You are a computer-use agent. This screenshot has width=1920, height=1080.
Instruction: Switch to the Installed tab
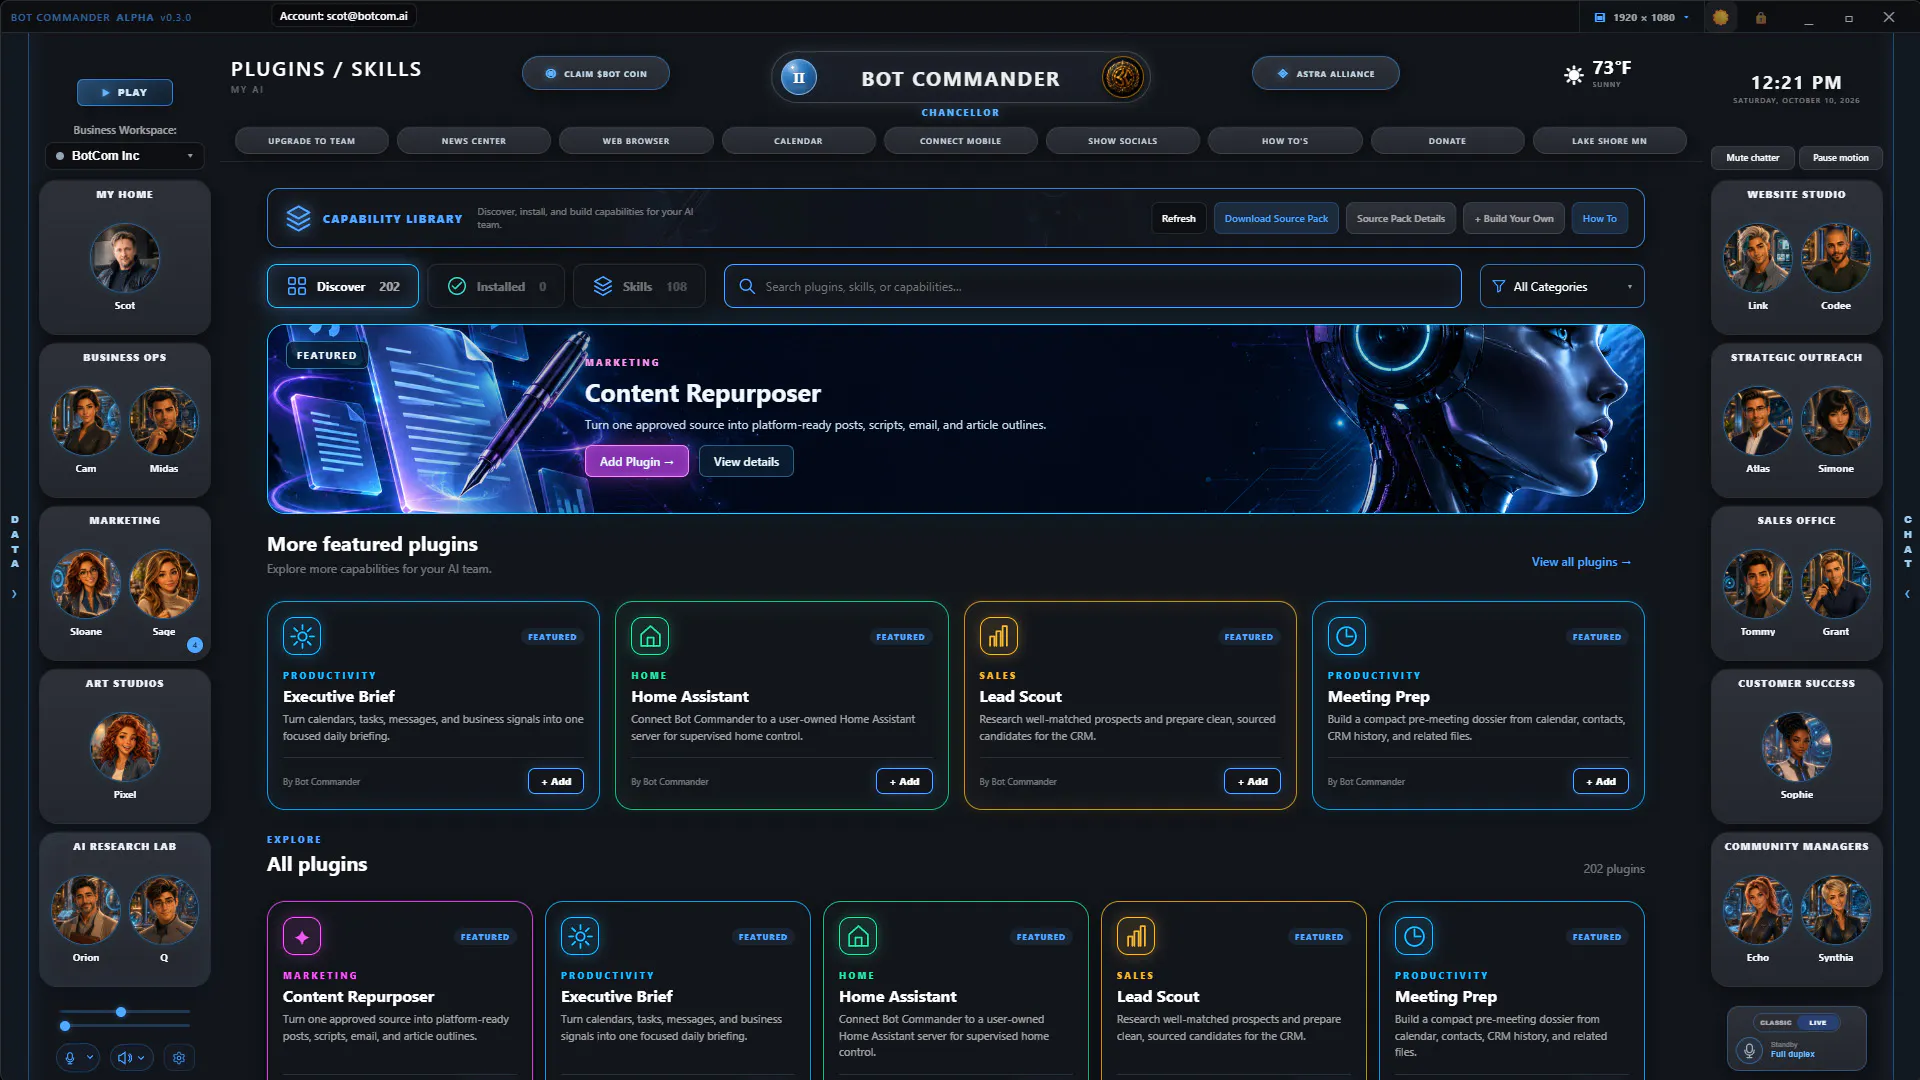pos(497,286)
